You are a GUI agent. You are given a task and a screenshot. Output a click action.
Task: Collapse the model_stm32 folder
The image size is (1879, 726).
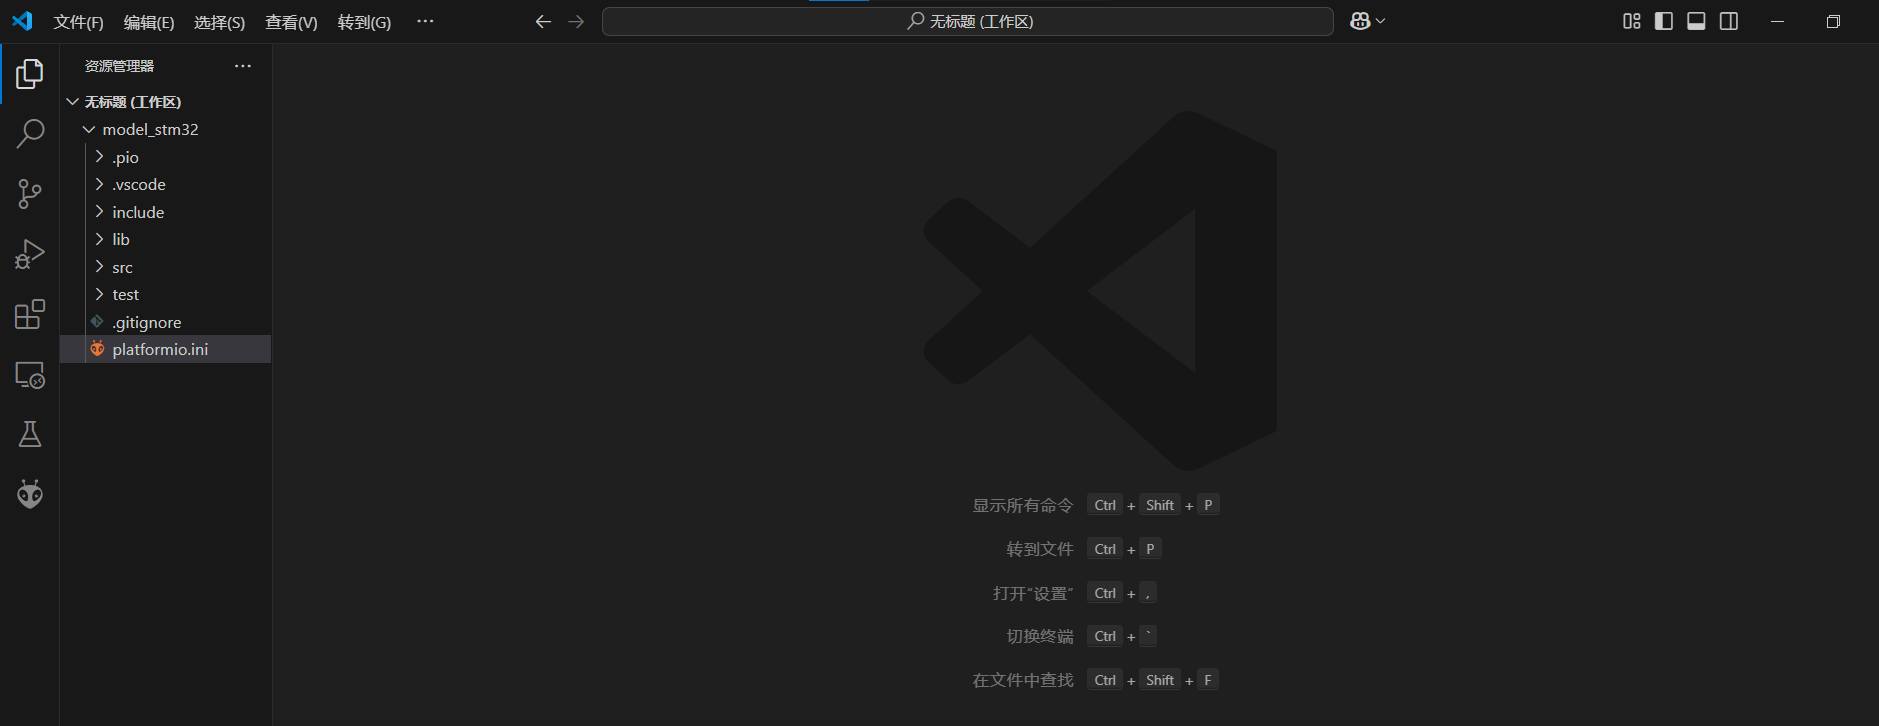pos(166,129)
